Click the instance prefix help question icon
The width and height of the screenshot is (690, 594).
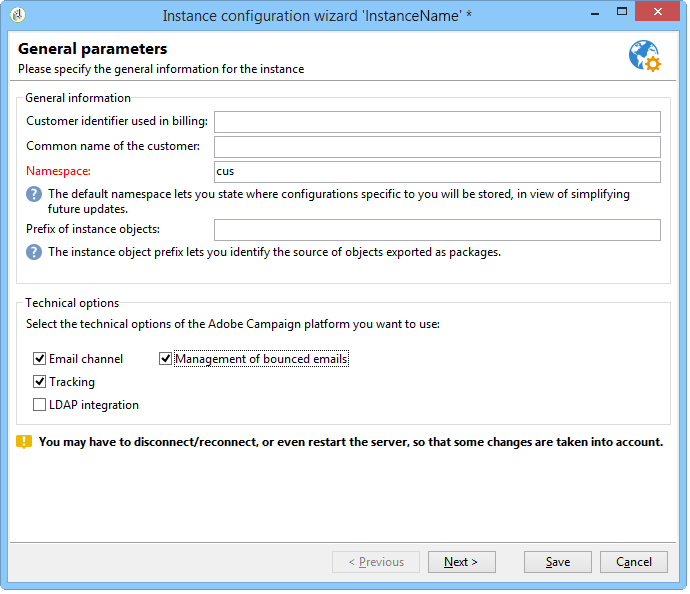[34, 253]
